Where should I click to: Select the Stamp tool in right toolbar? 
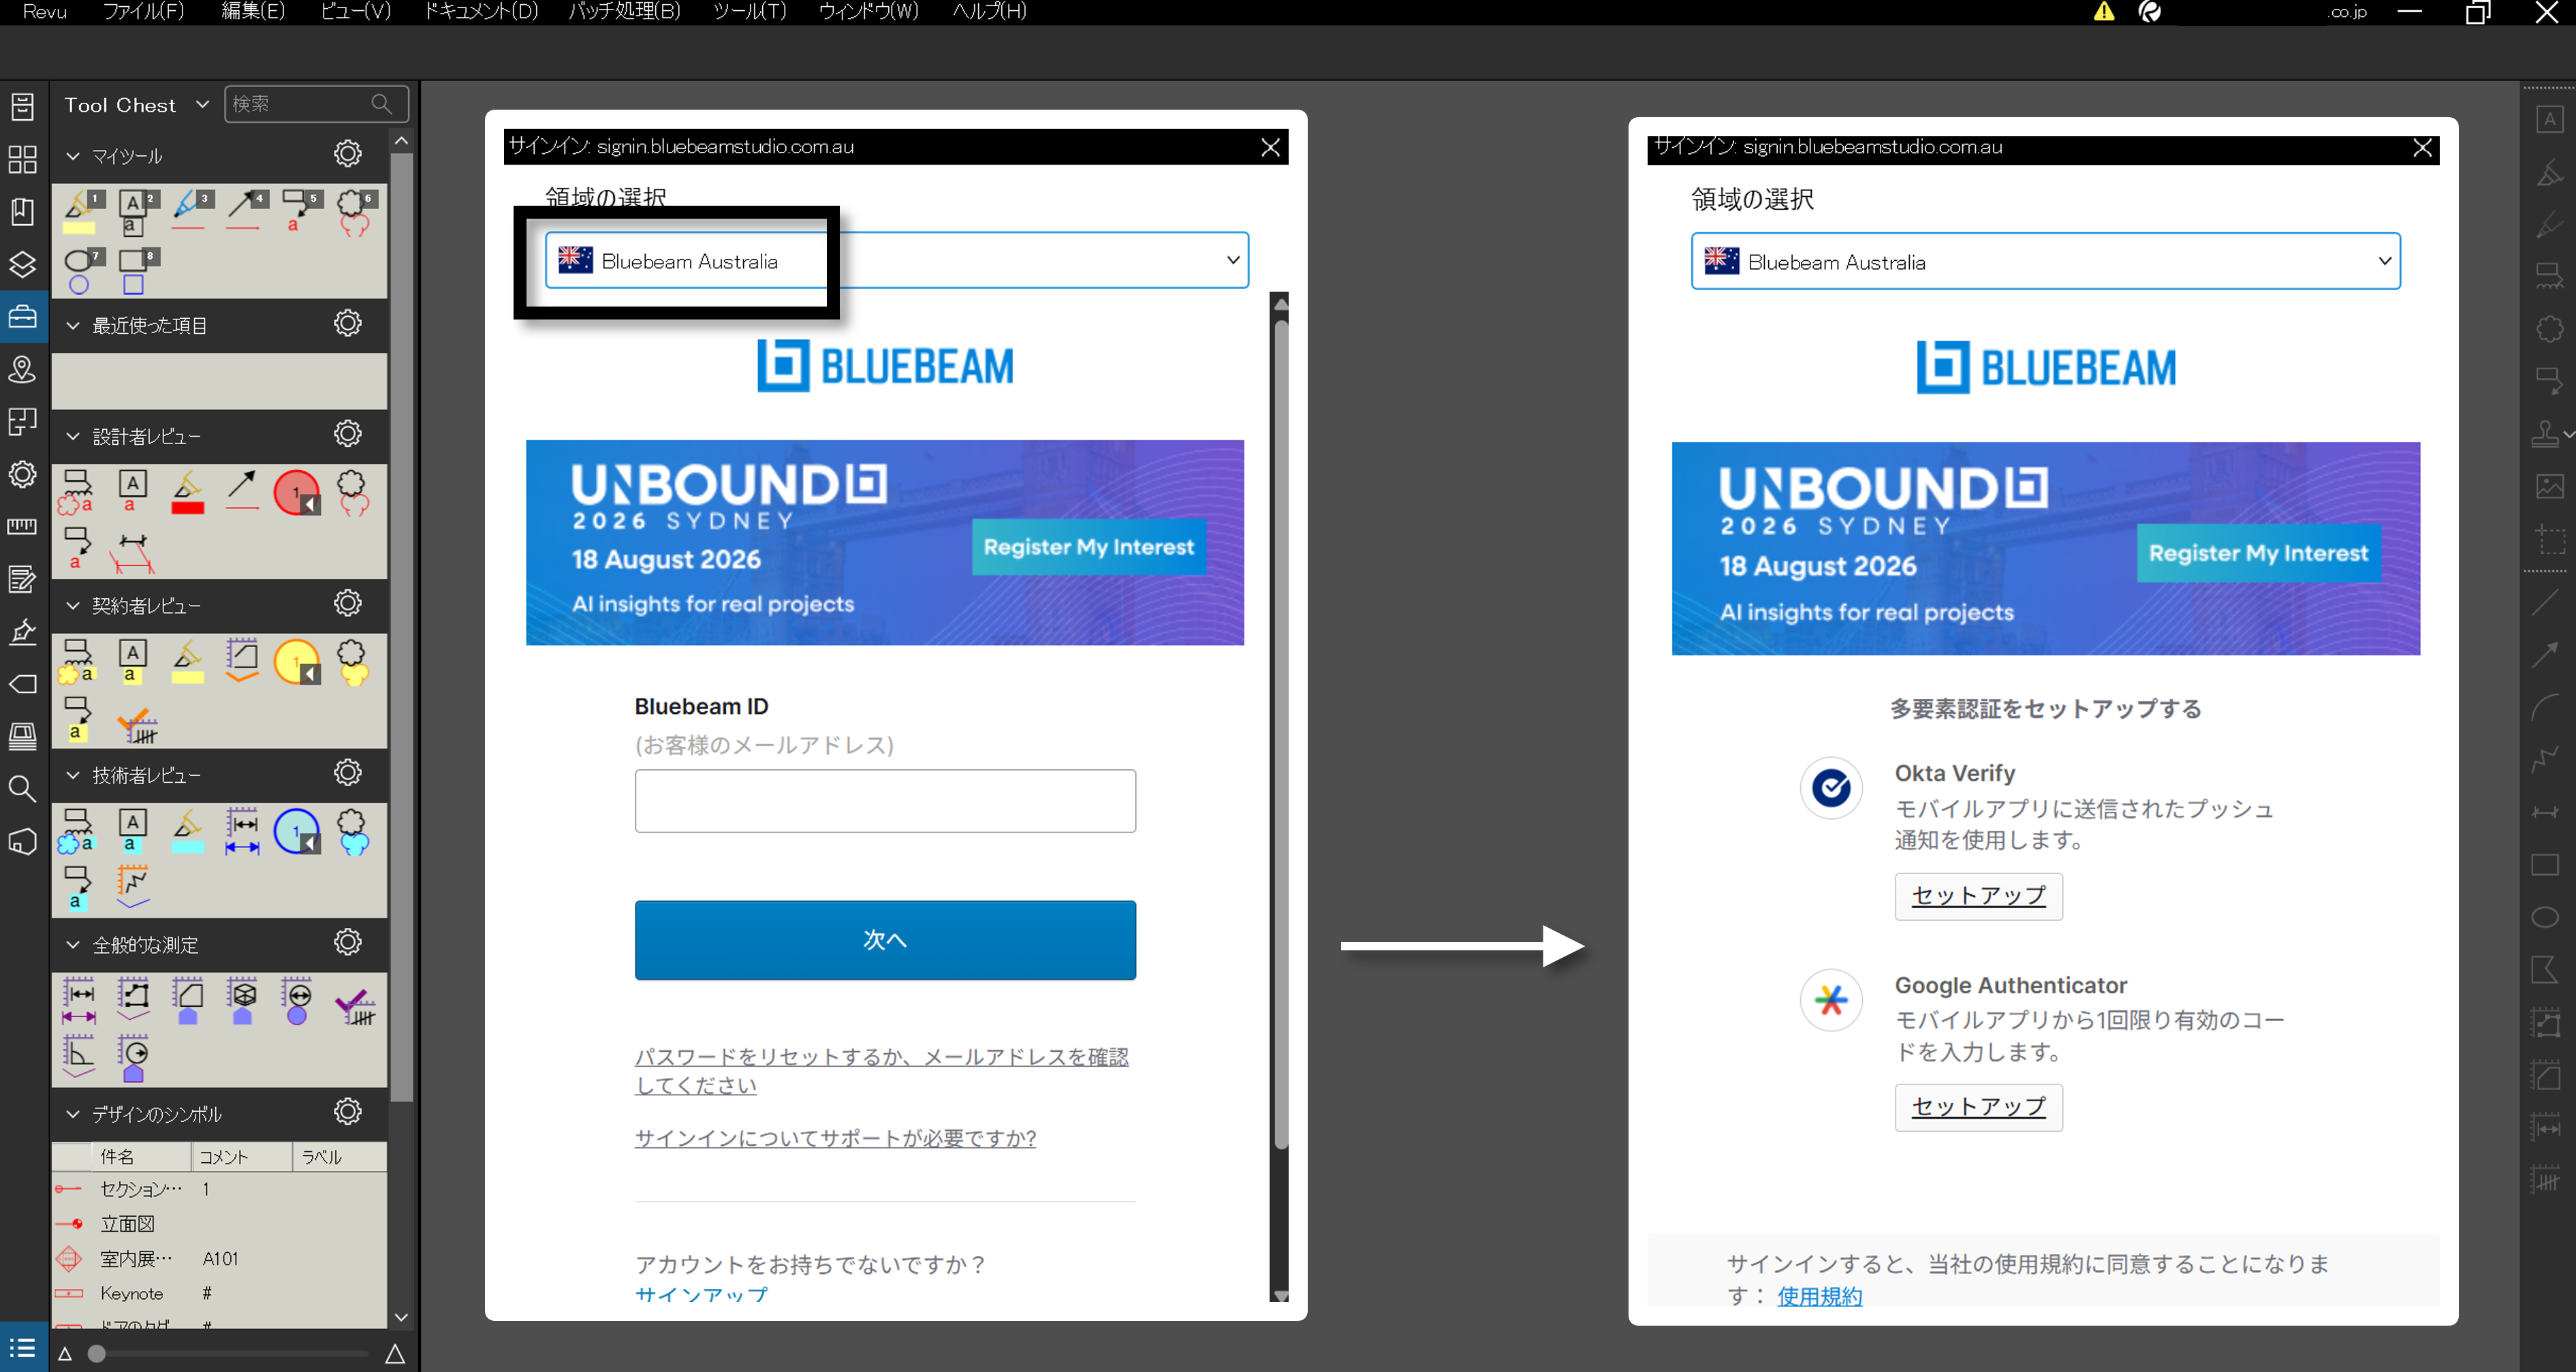[x=2545, y=434]
